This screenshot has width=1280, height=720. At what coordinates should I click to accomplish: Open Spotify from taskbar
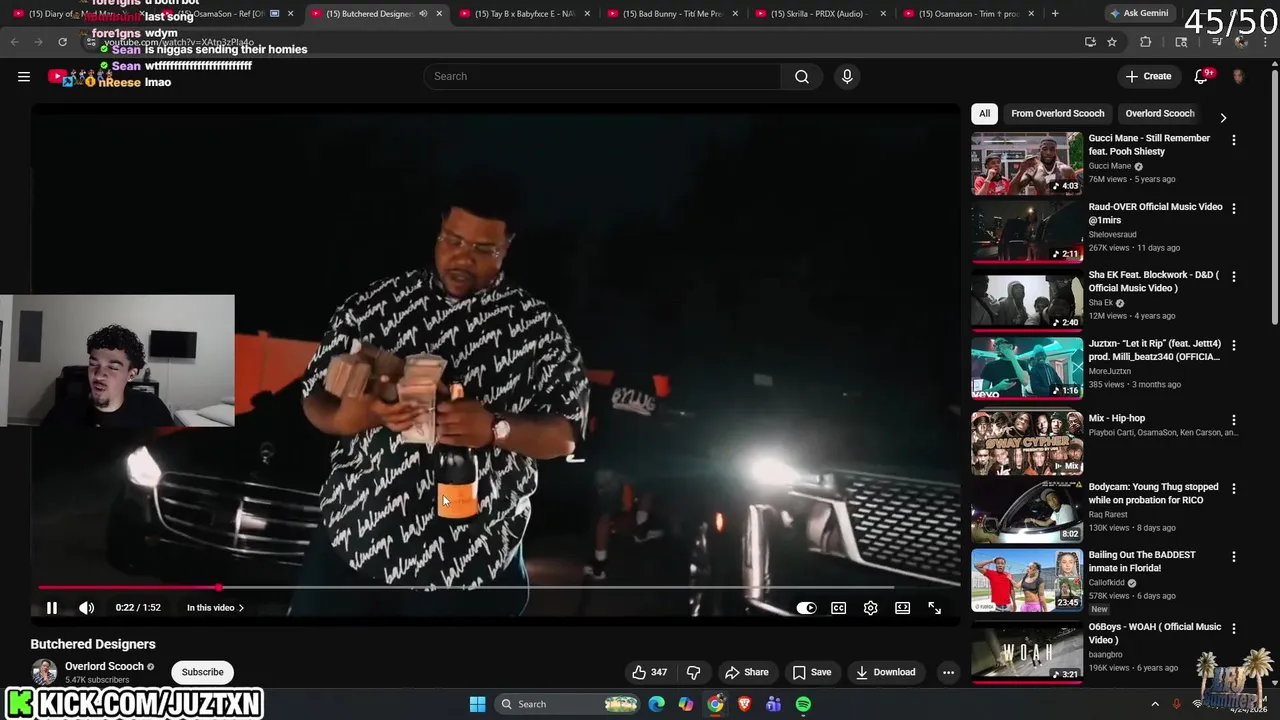tap(803, 704)
